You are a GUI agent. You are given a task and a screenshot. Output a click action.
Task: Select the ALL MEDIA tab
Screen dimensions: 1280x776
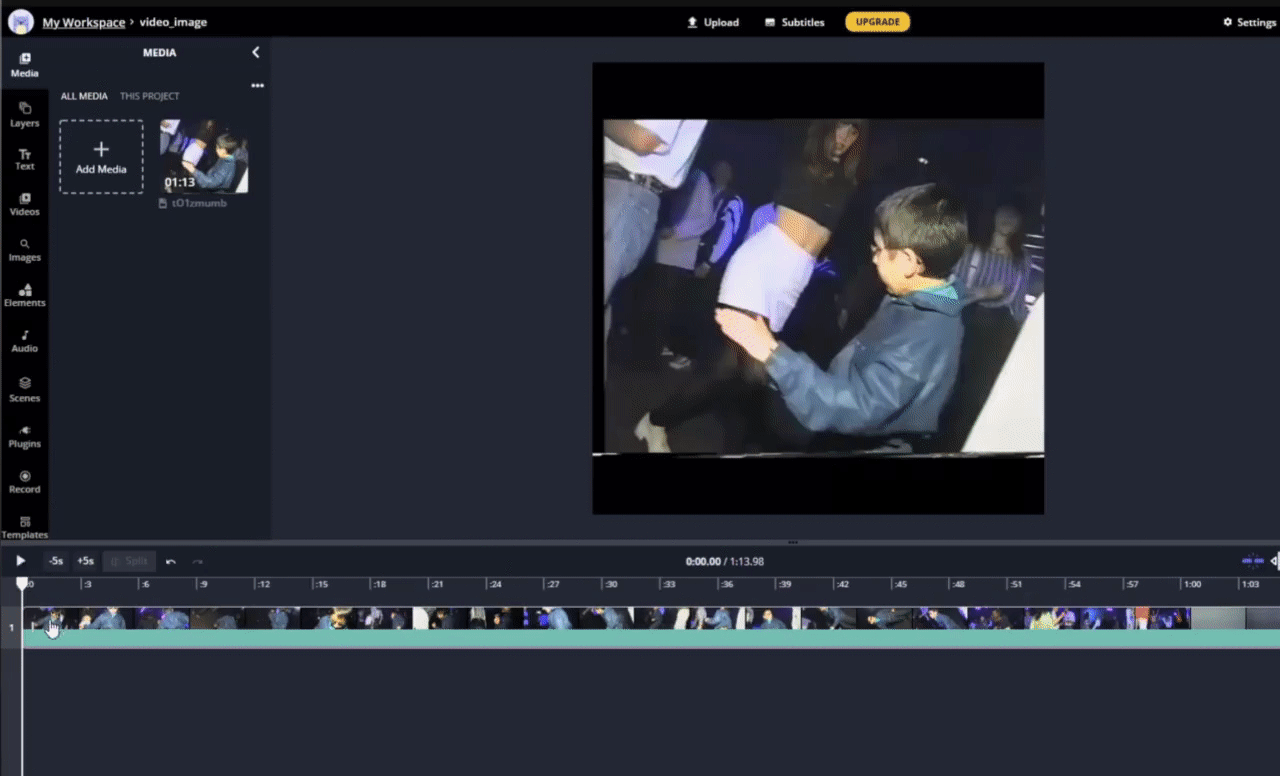(84, 96)
